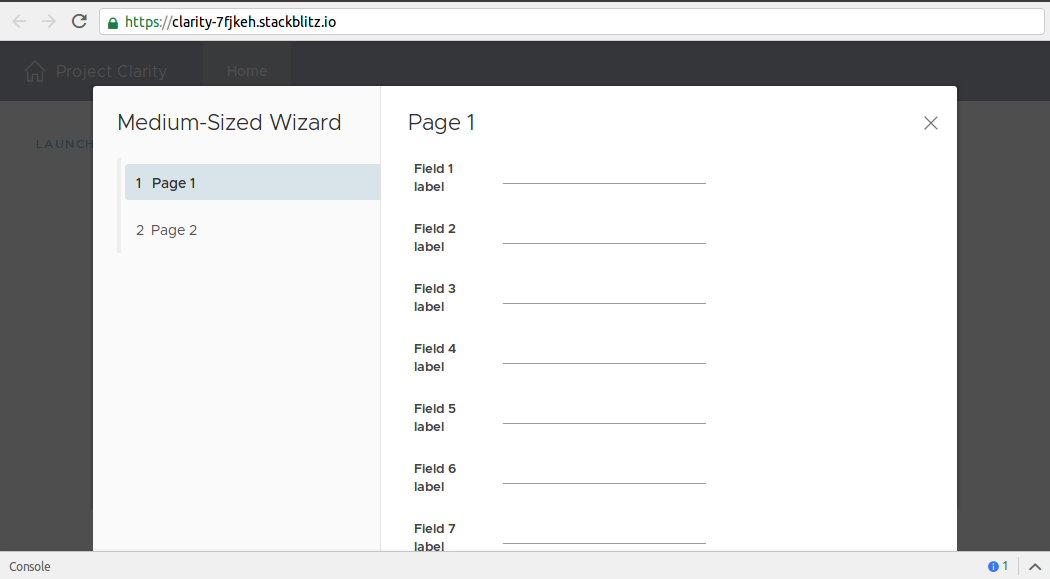Click the Project Clarity home icon

click(x=34, y=71)
